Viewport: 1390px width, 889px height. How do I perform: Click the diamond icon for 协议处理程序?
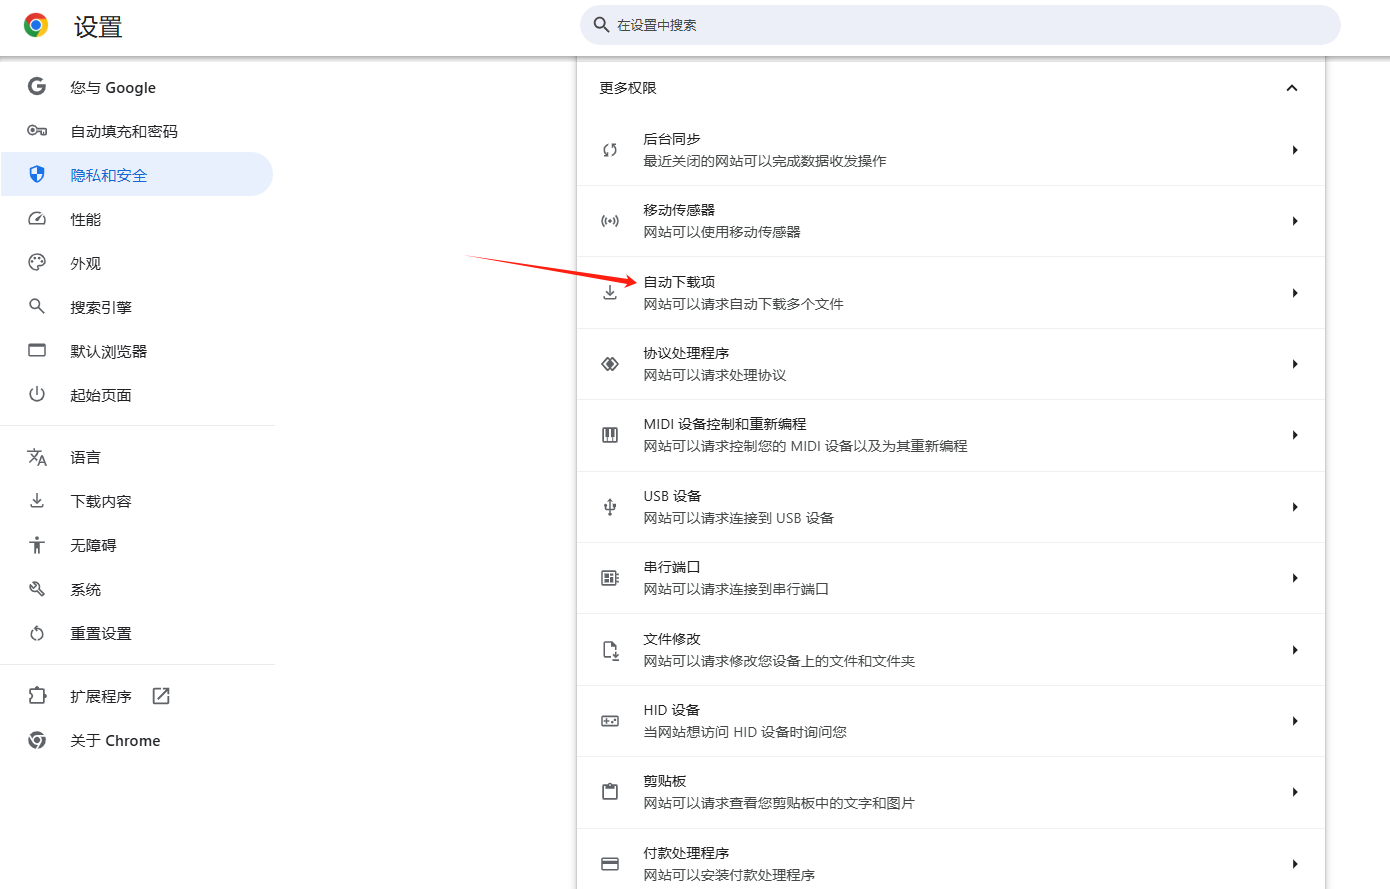(x=610, y=364)
